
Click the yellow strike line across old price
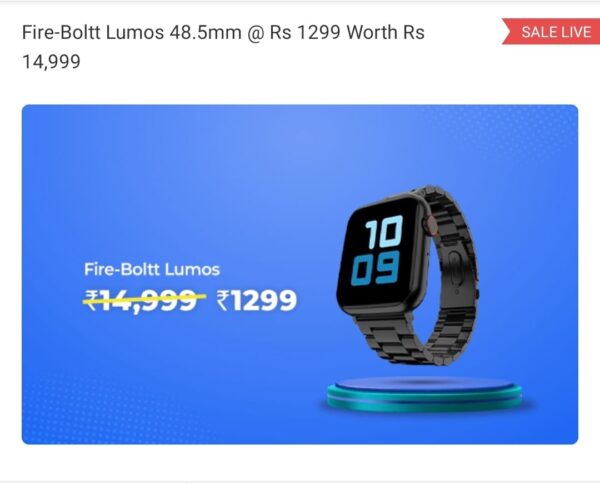[145, 298]
